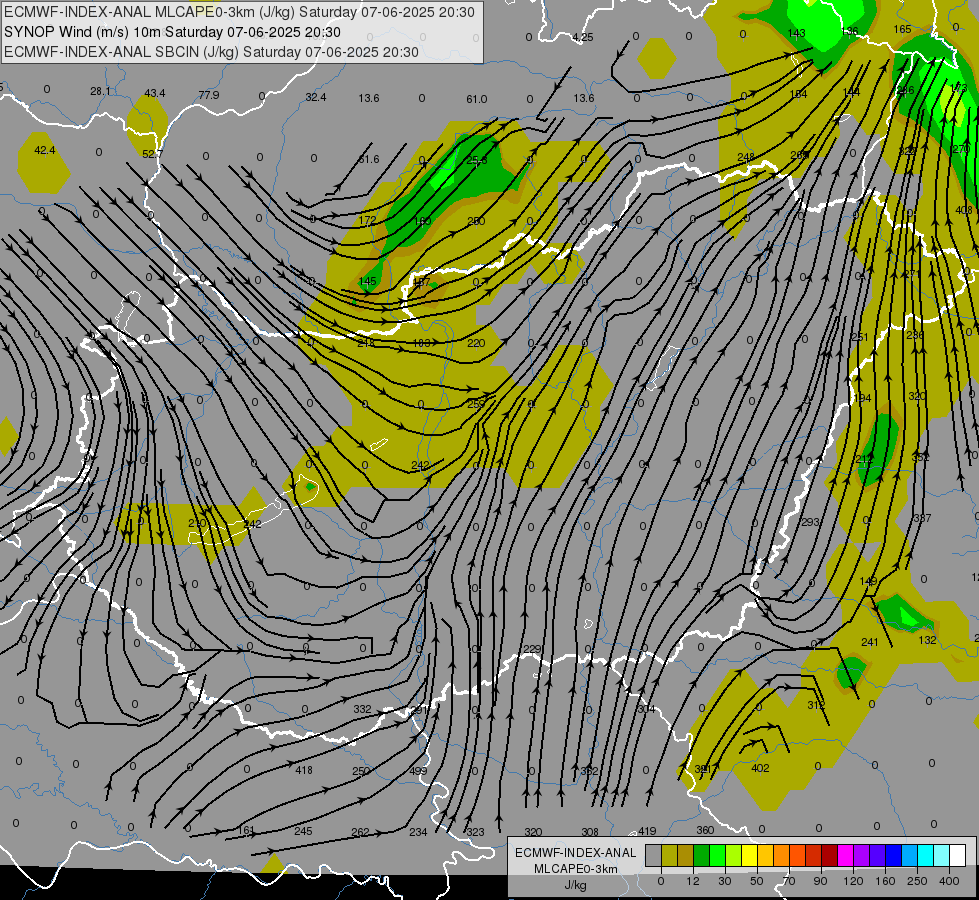979x900 pixels.
Task: Click the map value '212'
Action: click(864, 459)
